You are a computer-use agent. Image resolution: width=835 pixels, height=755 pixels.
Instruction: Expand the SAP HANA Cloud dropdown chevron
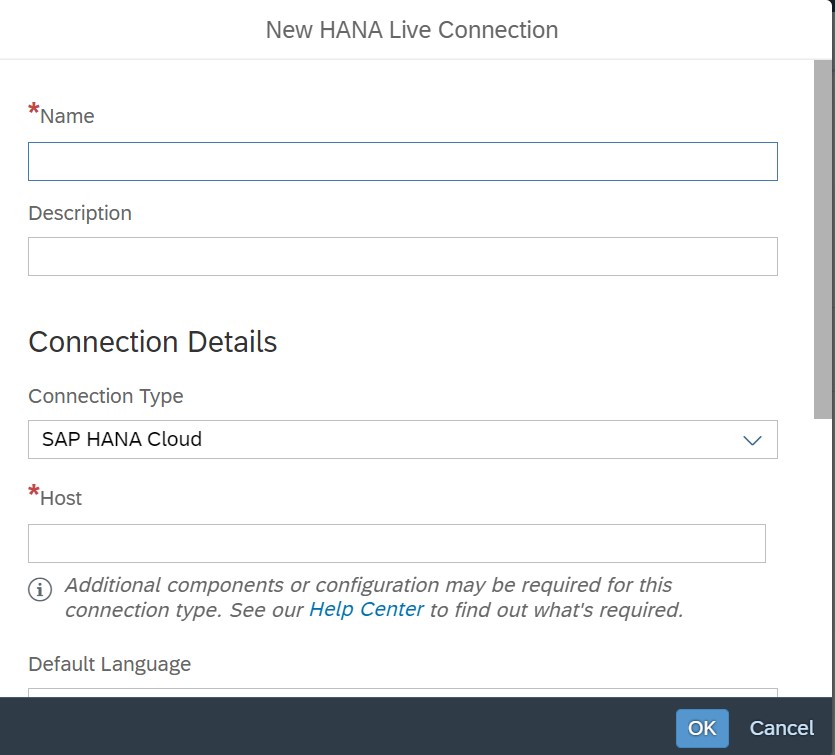click(752, 440)
